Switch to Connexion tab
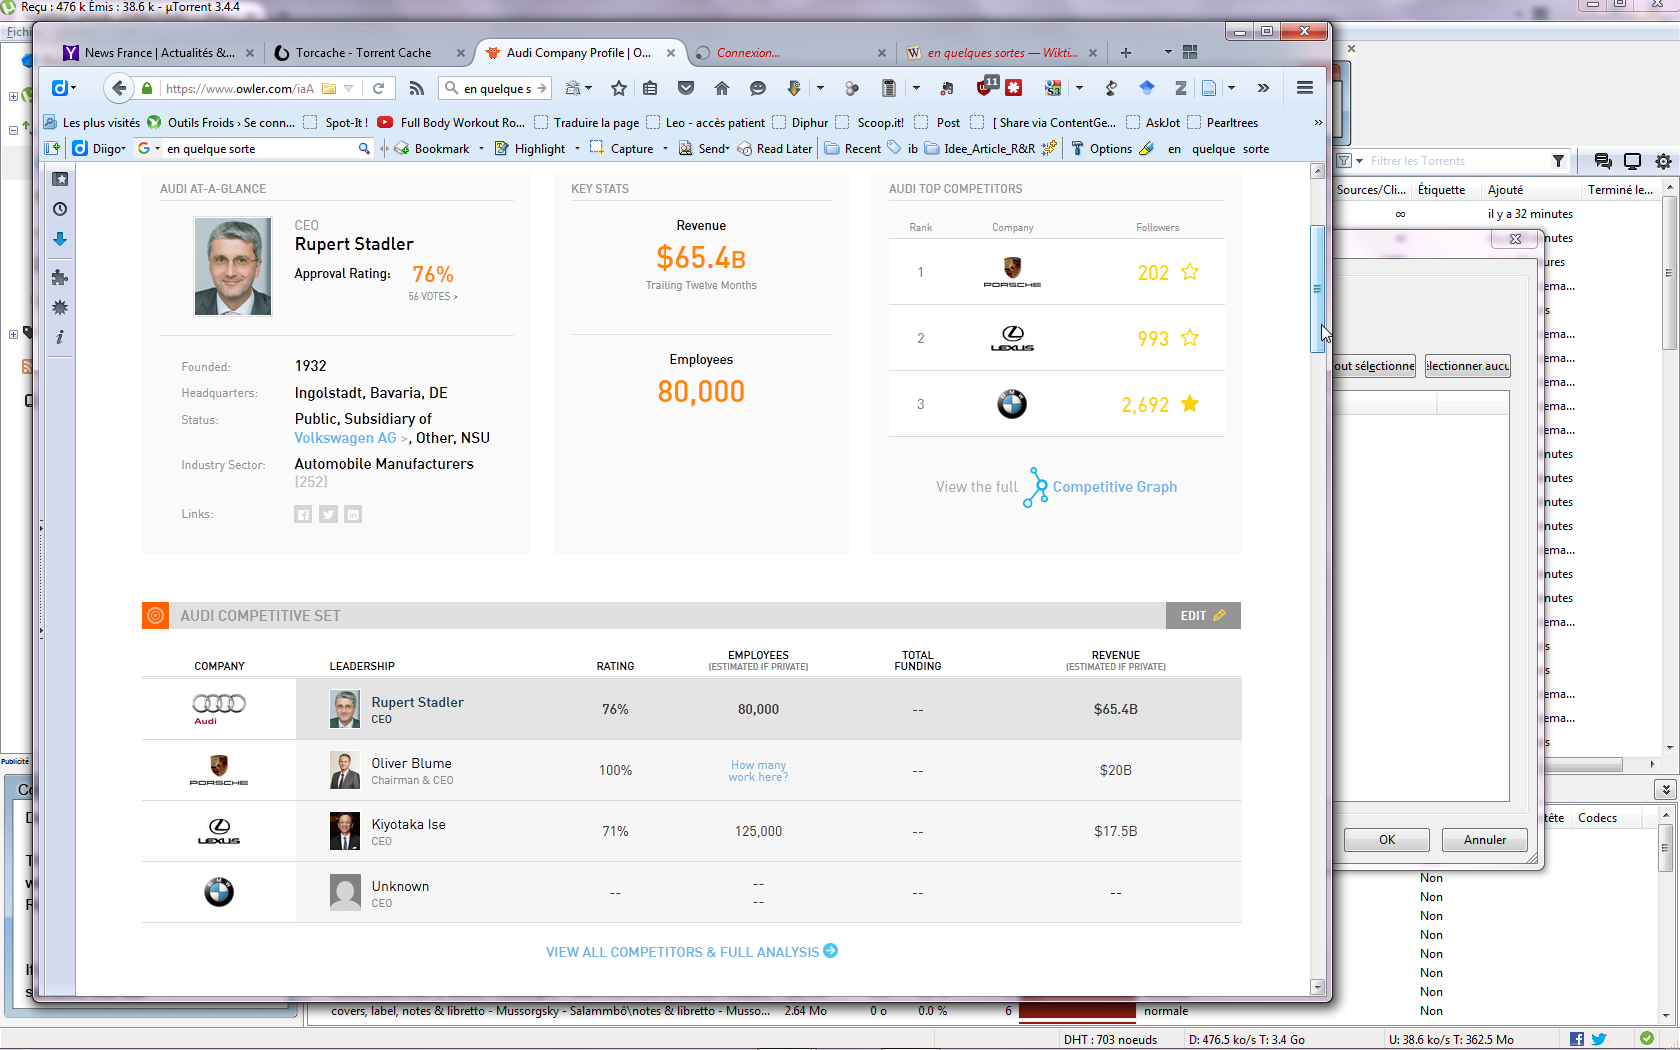Screen dimensions: 1680x1050 click(790, 53)
